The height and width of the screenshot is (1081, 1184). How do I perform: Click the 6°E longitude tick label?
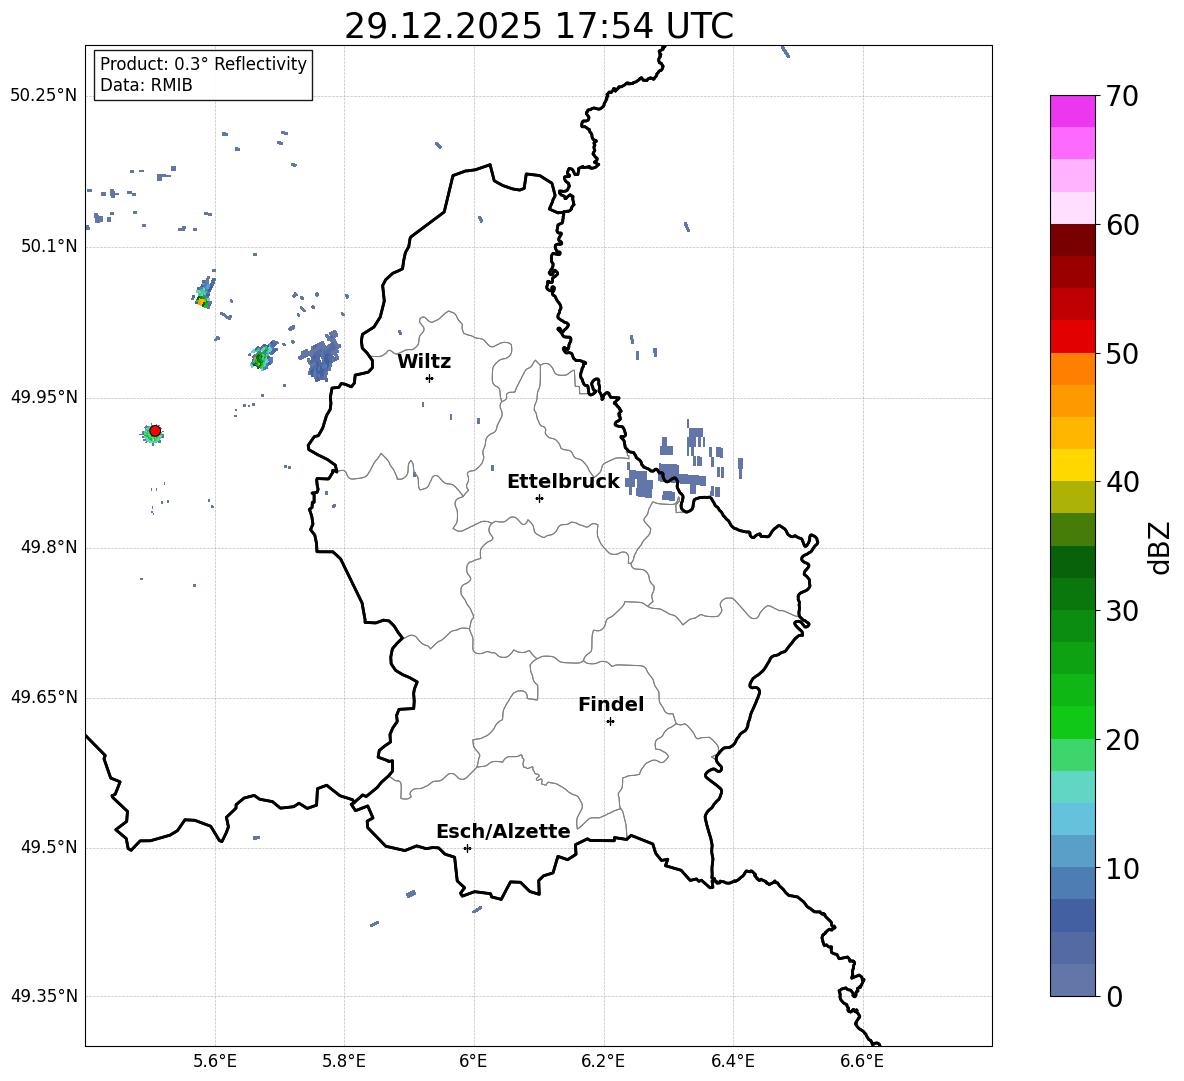coord(473,1061)
